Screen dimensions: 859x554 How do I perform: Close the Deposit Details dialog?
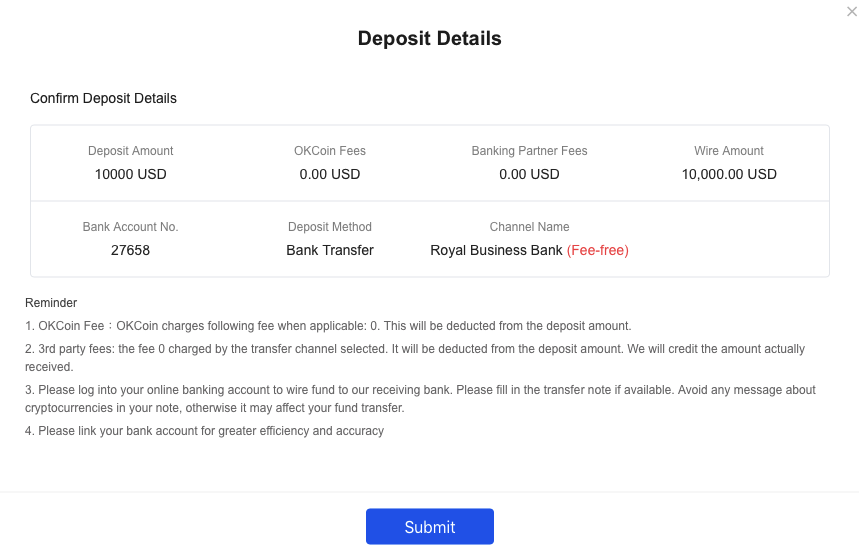[x=852, y=12]
